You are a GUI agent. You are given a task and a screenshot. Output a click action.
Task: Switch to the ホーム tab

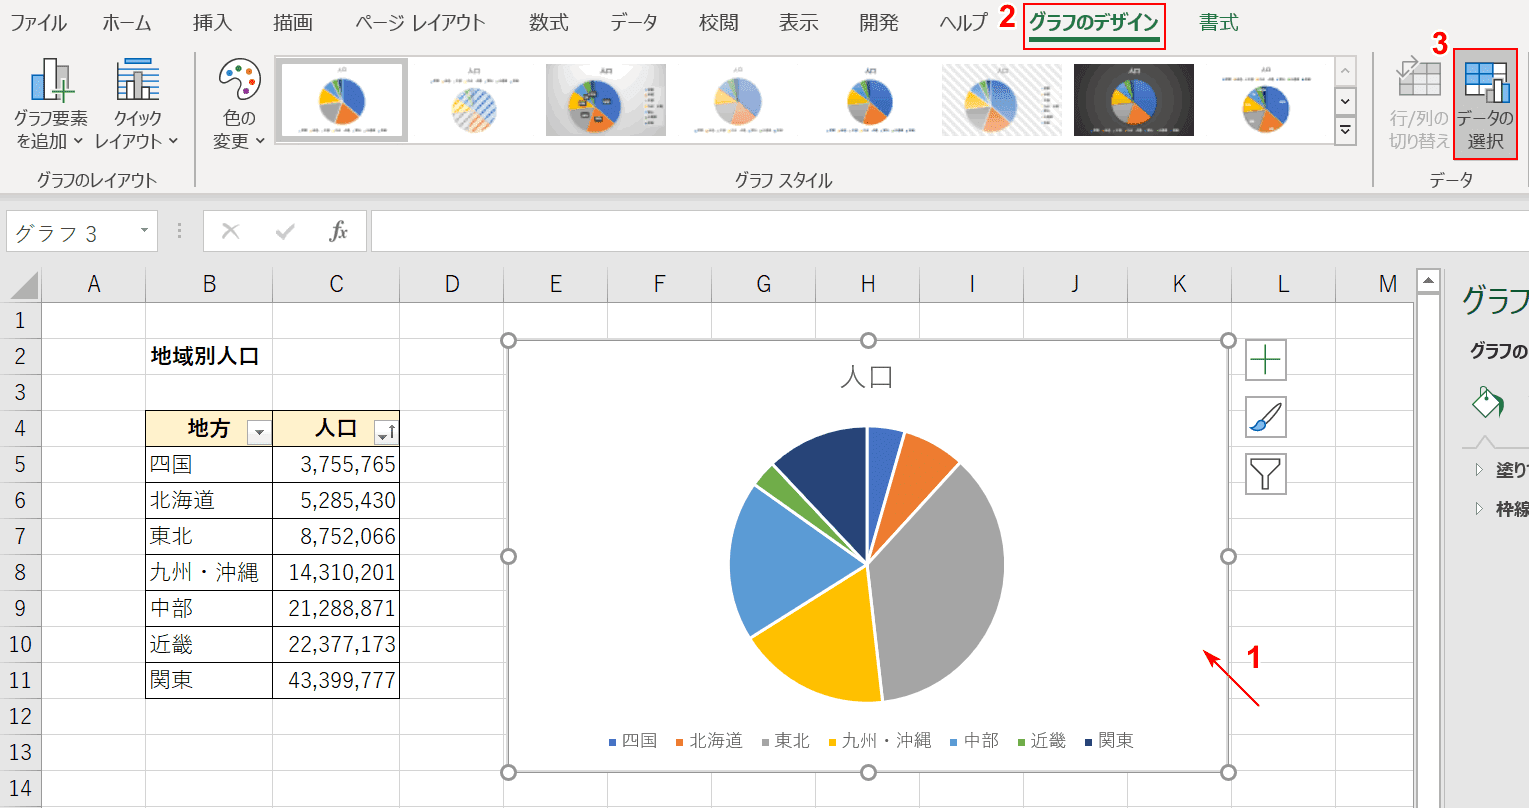(x=127, y=23)
